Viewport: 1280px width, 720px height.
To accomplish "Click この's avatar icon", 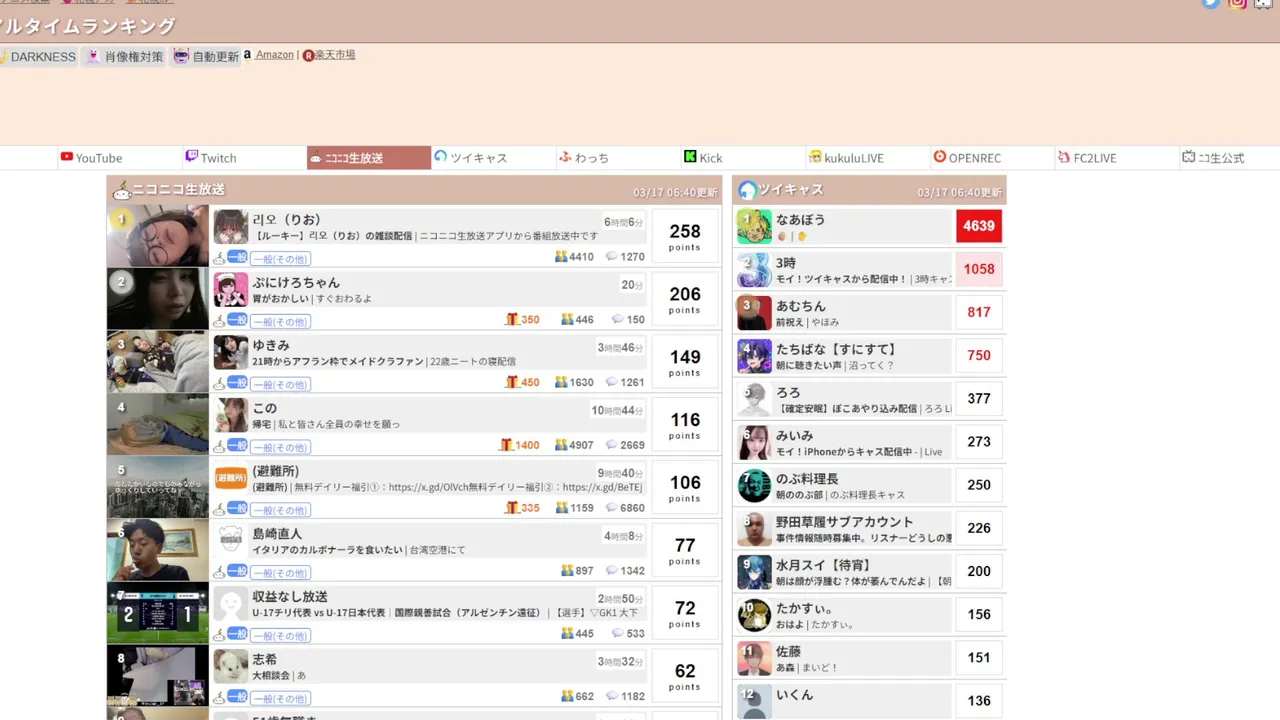I will (231, 416).
